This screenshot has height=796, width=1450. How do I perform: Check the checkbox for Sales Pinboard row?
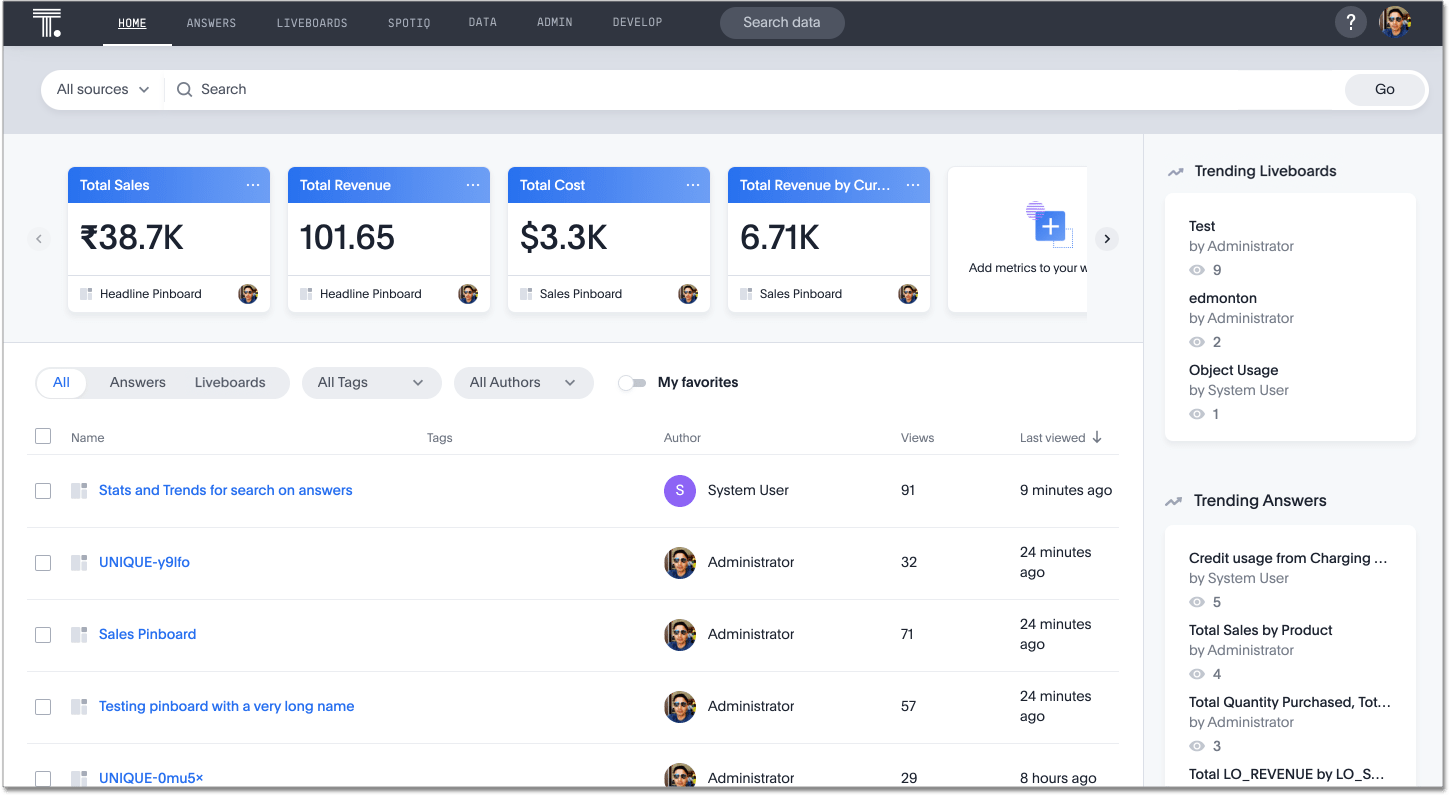[43, 634]
